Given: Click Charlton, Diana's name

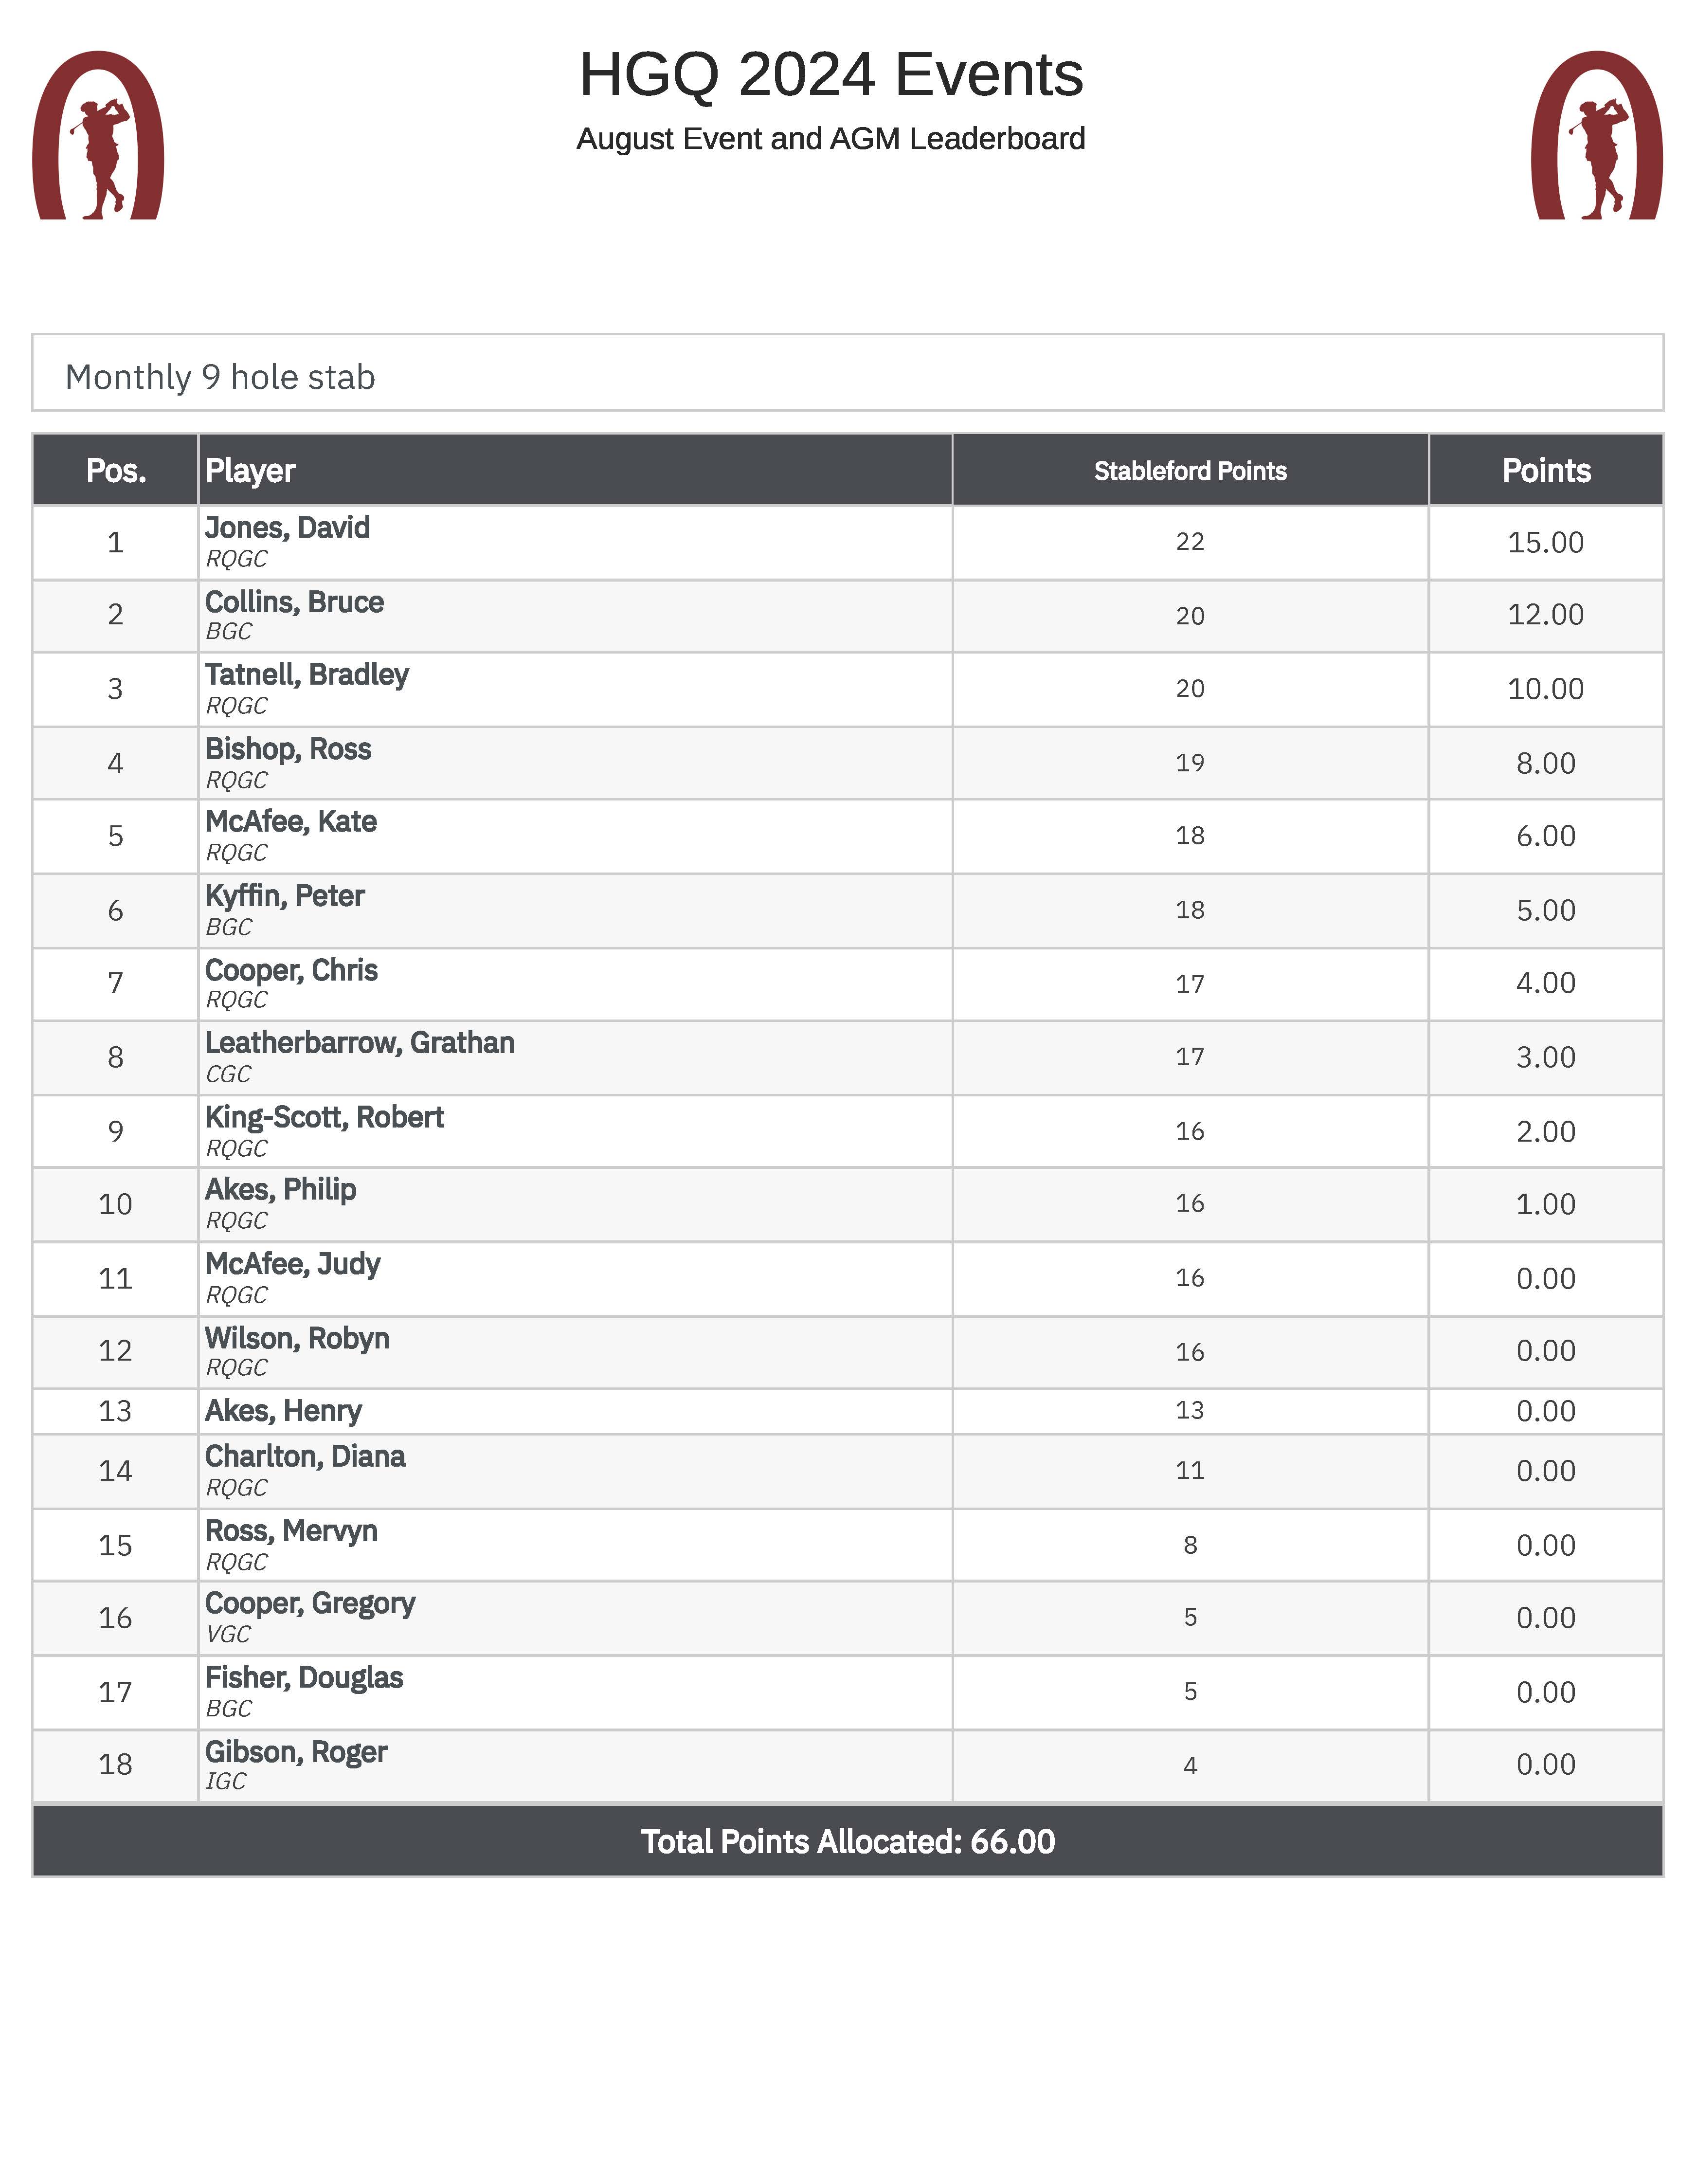Looking at the screenshot, I should pos(305,1457).
